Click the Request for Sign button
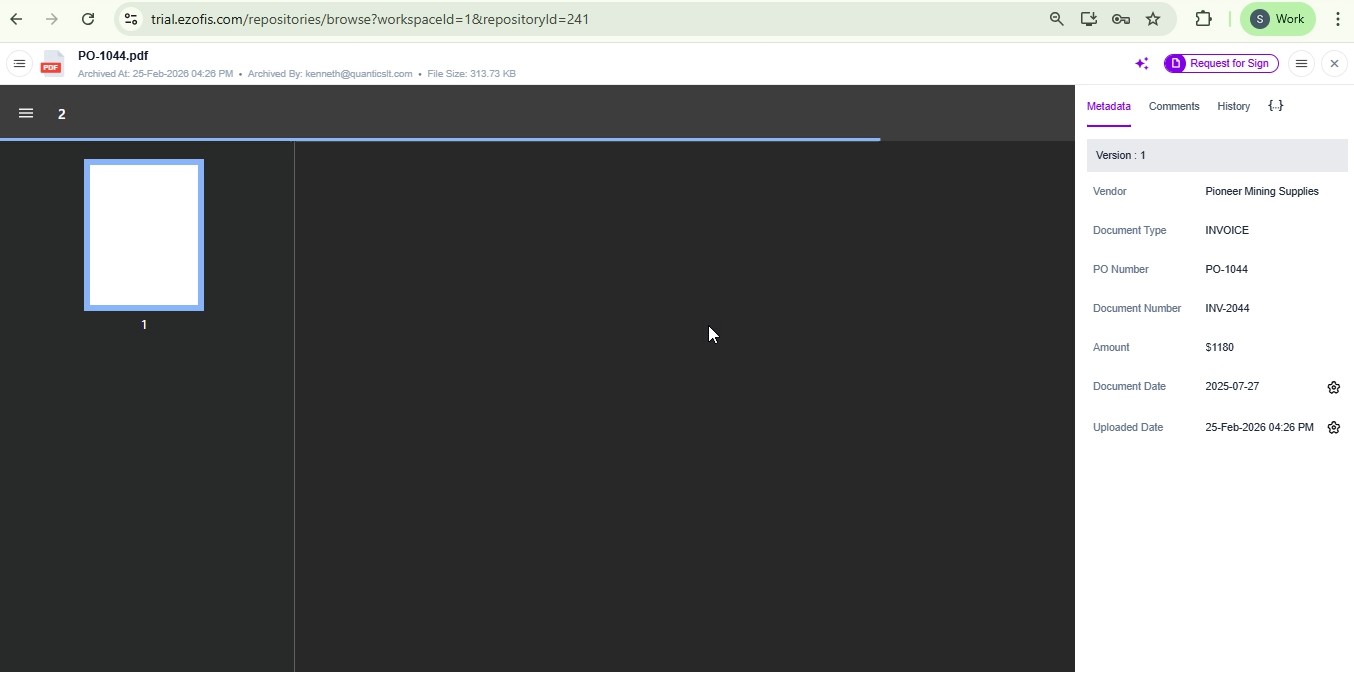Viewport: 1354px width, 676px height. pos(1221,64)
